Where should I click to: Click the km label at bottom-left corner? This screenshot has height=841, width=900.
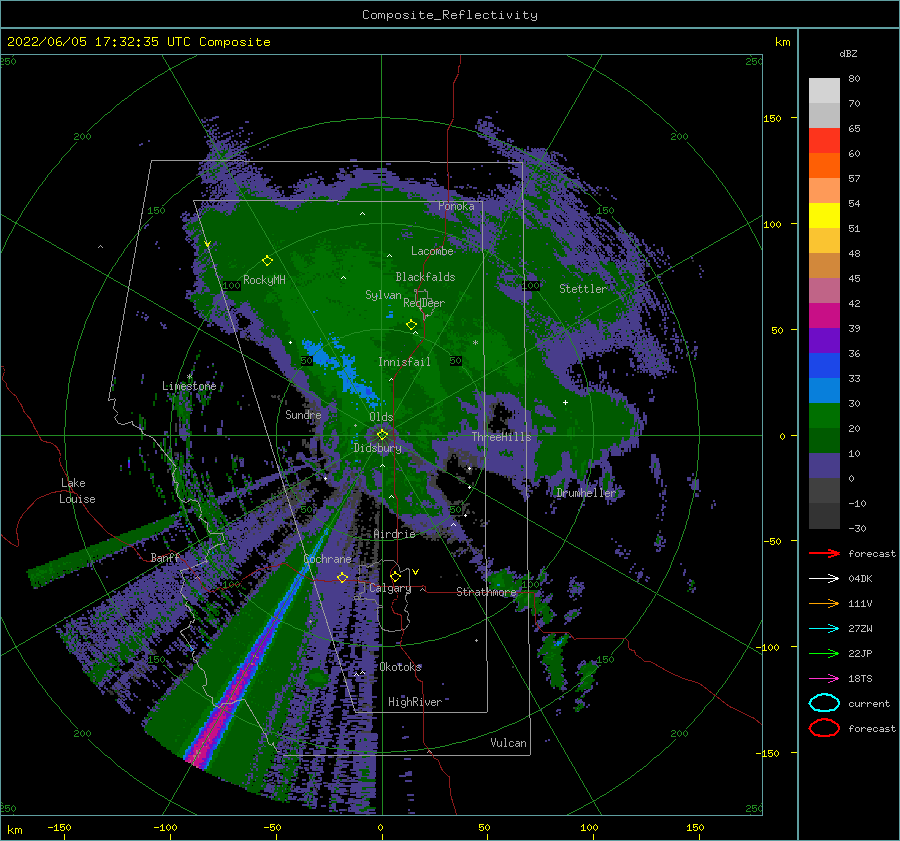point(14,830)
